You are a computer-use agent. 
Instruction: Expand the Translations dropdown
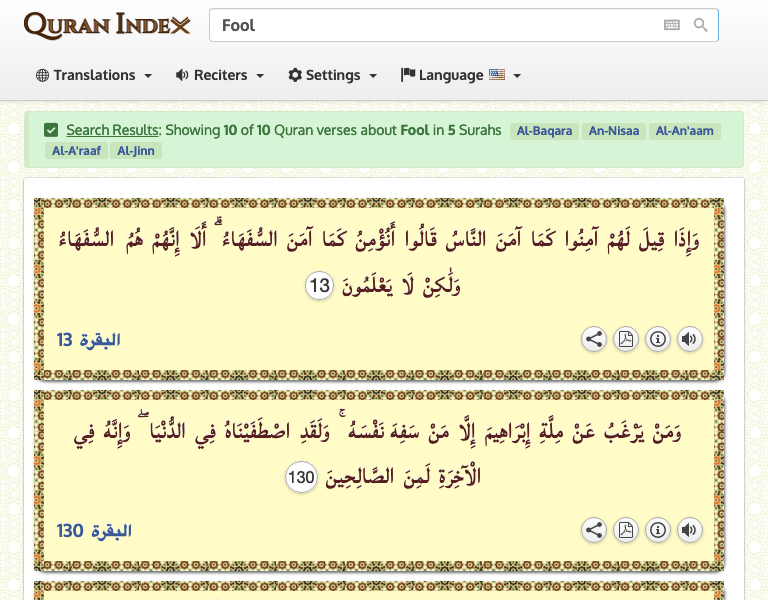tap(94, 75)
